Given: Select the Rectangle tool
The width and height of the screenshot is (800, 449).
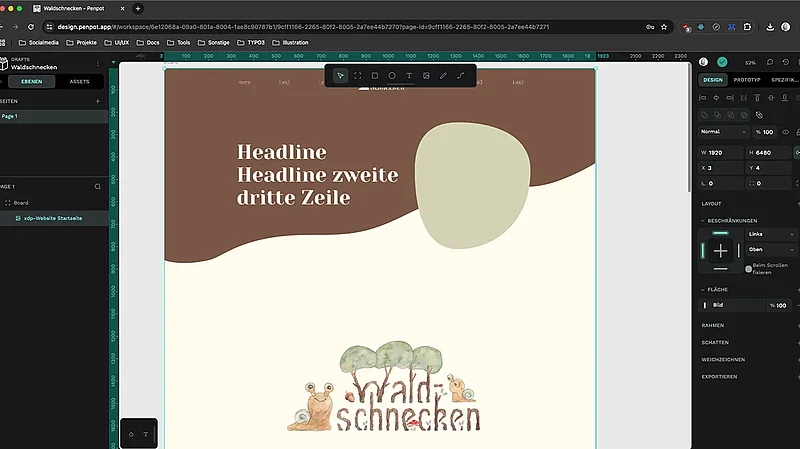Looking at the screenshot, I should tap(375, 76).
